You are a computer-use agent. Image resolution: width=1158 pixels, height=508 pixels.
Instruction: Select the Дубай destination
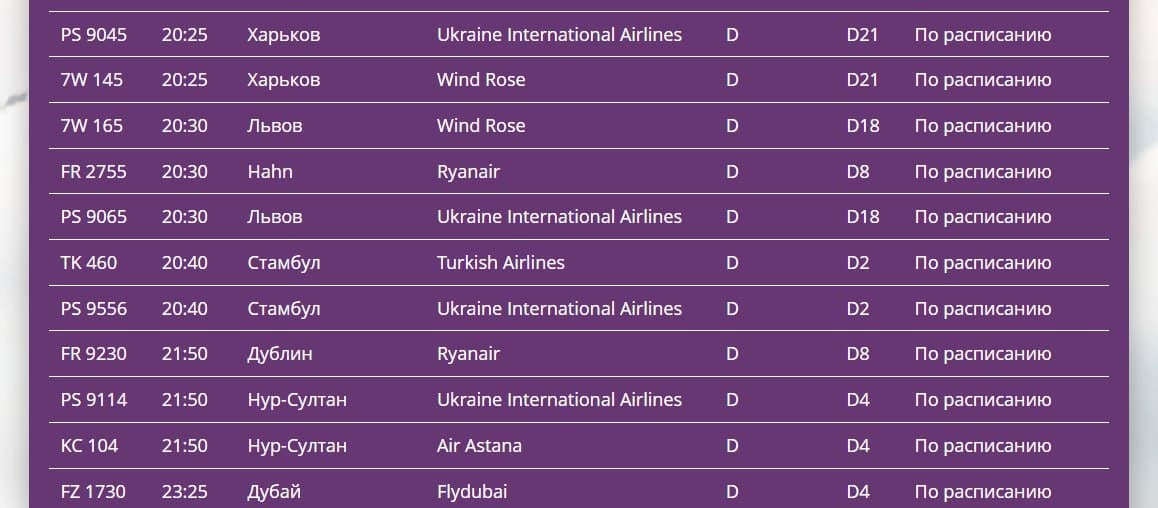[x=274, y=492]
